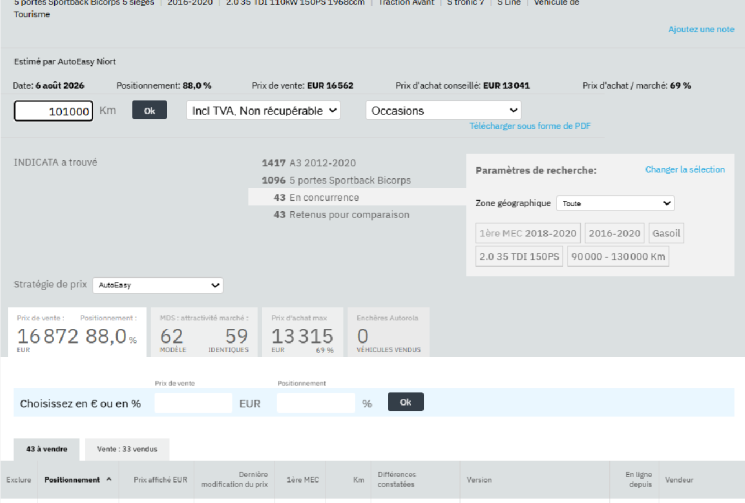The height and width of the screenshot is (503, 745).
Task: Click Prix d'achat / marché 69 % text
Action: pyautogui.click(x=637, y=85)
